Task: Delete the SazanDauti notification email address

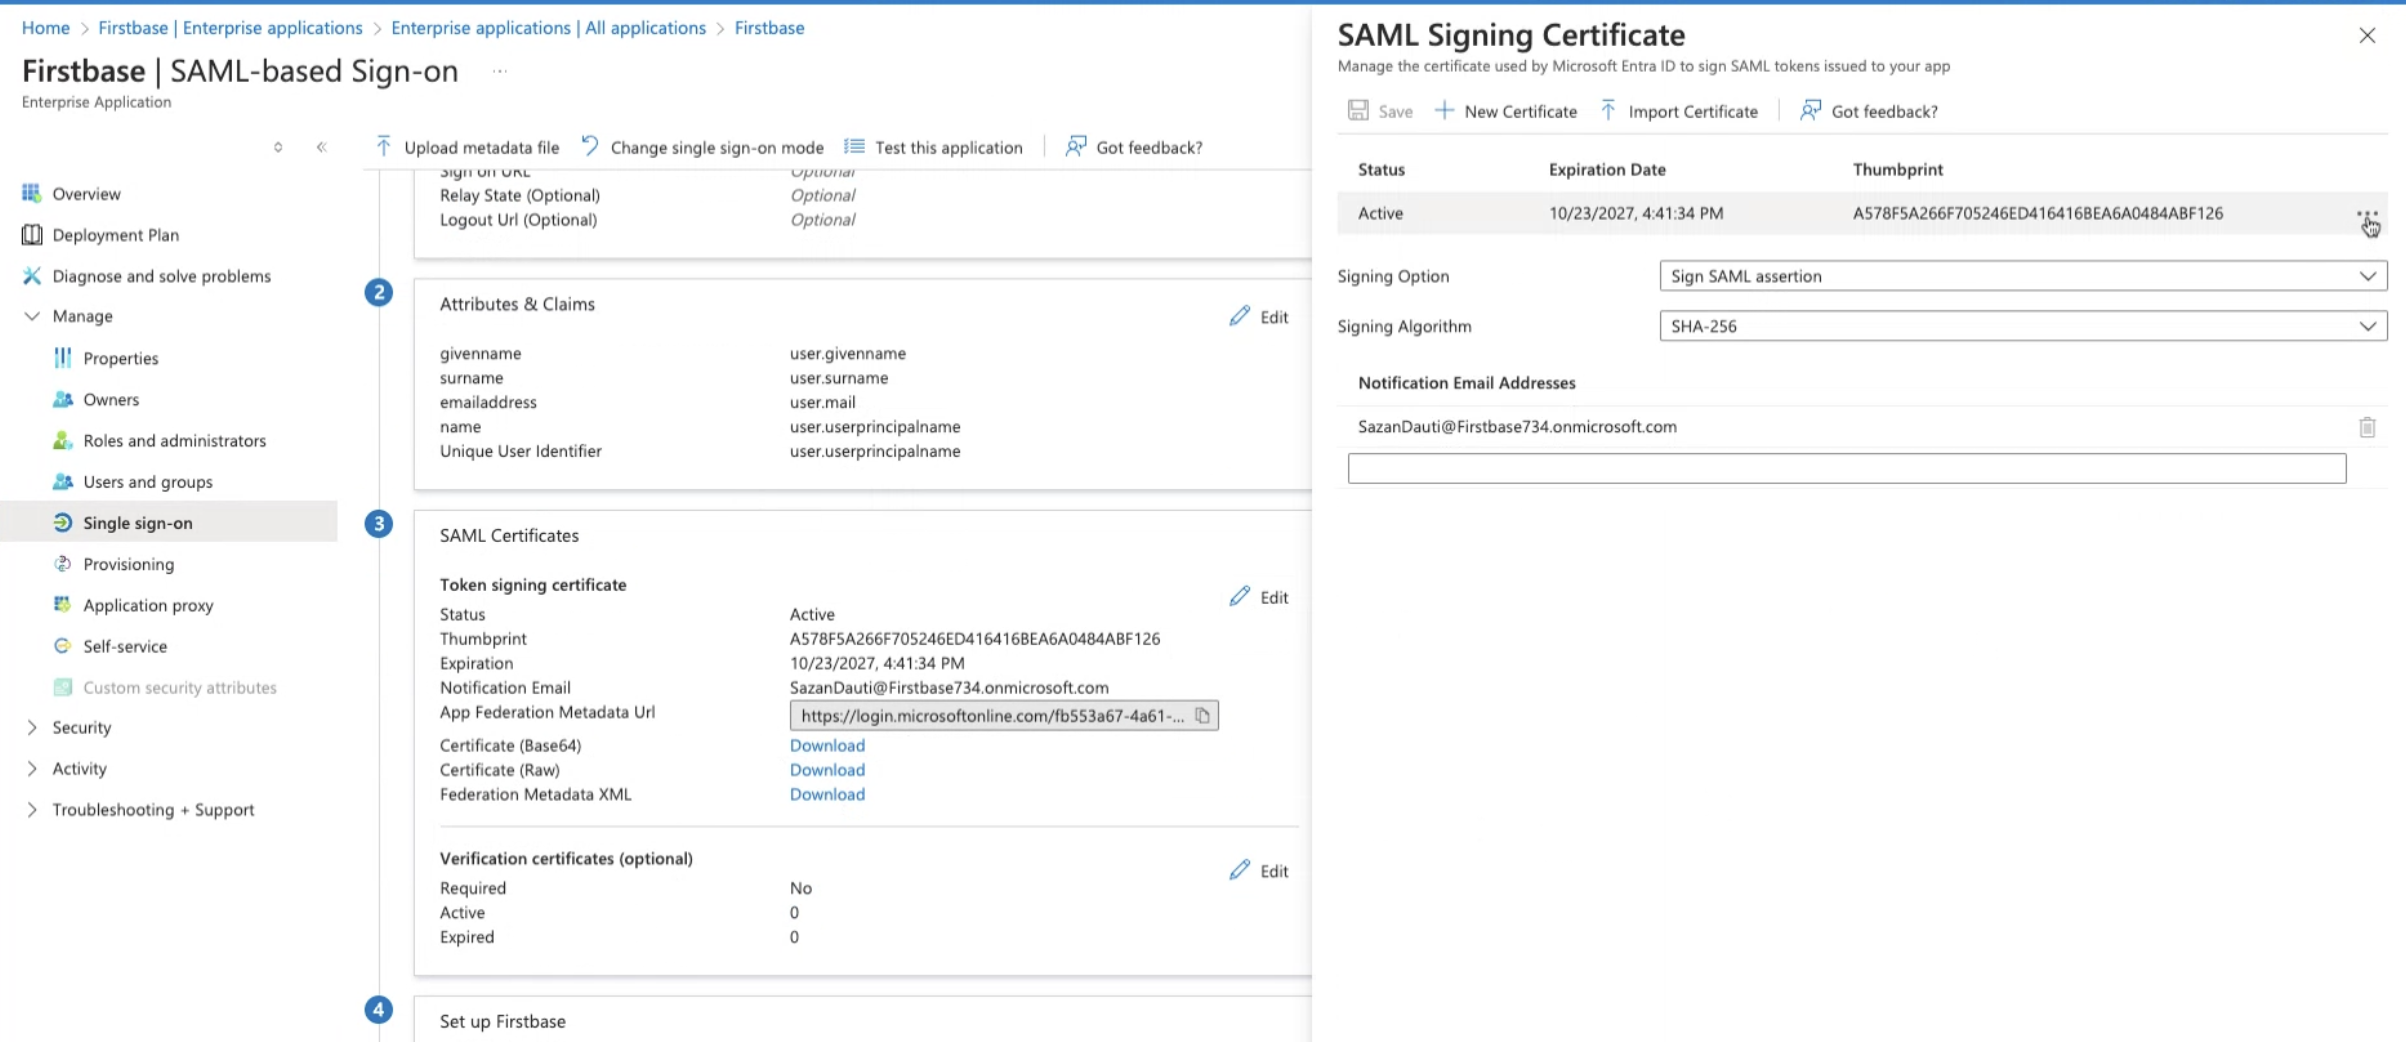Action: coord(2367,427)
